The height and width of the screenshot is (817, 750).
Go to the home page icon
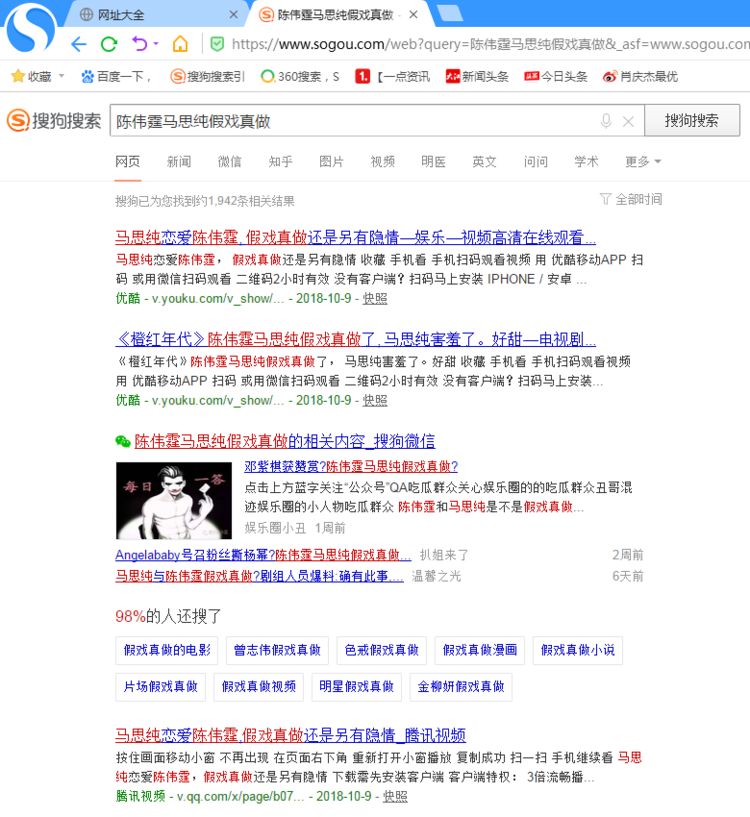click(x=180, y=44)
